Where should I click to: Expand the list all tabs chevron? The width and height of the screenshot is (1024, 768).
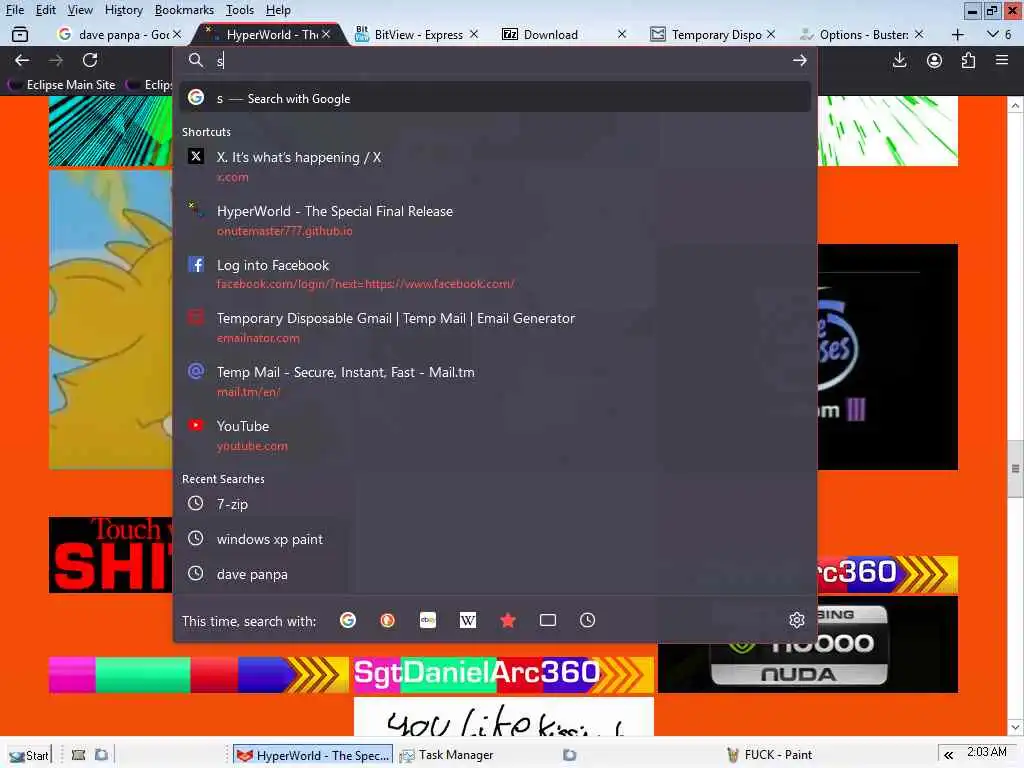[992, 34]
